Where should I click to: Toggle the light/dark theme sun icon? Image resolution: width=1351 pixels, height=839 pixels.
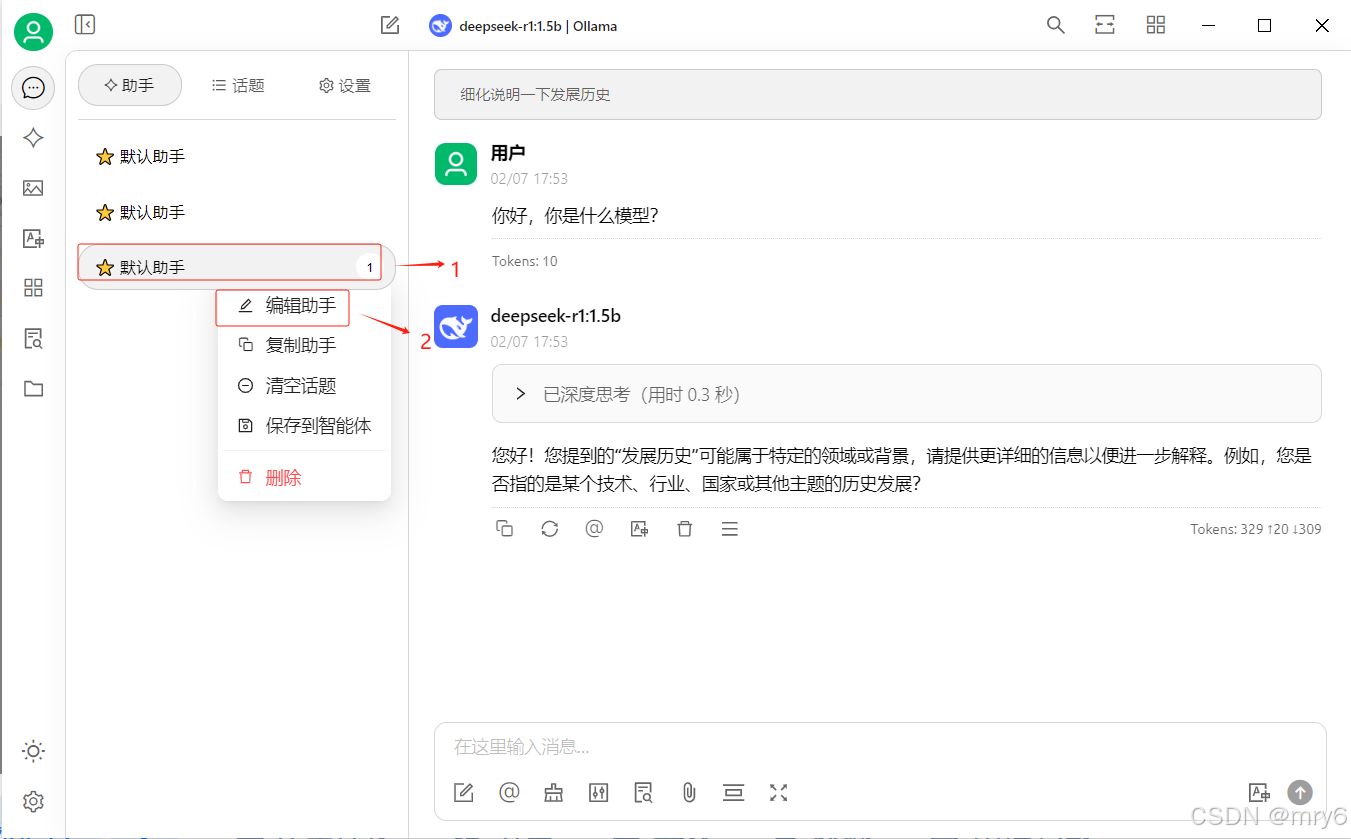33,751
